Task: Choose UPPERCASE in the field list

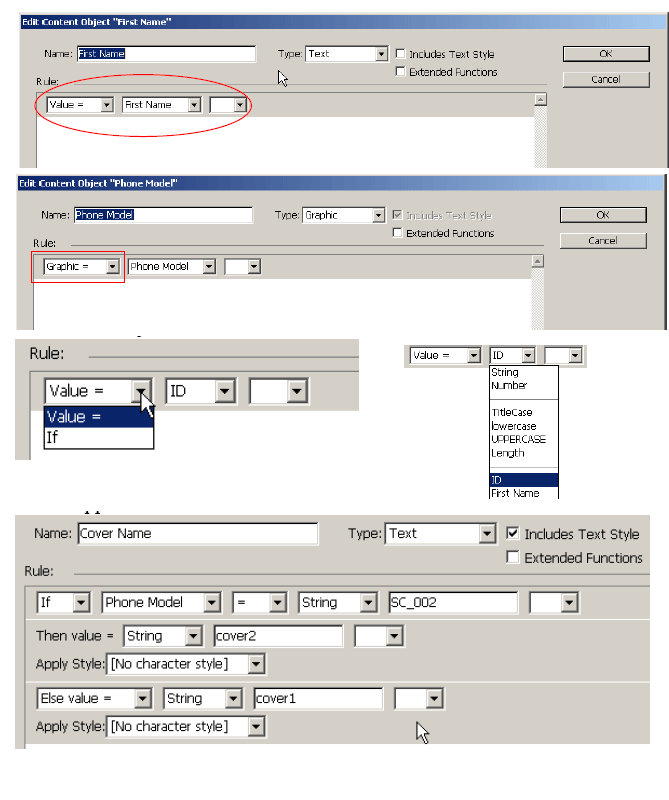Action: pos(518,439)
